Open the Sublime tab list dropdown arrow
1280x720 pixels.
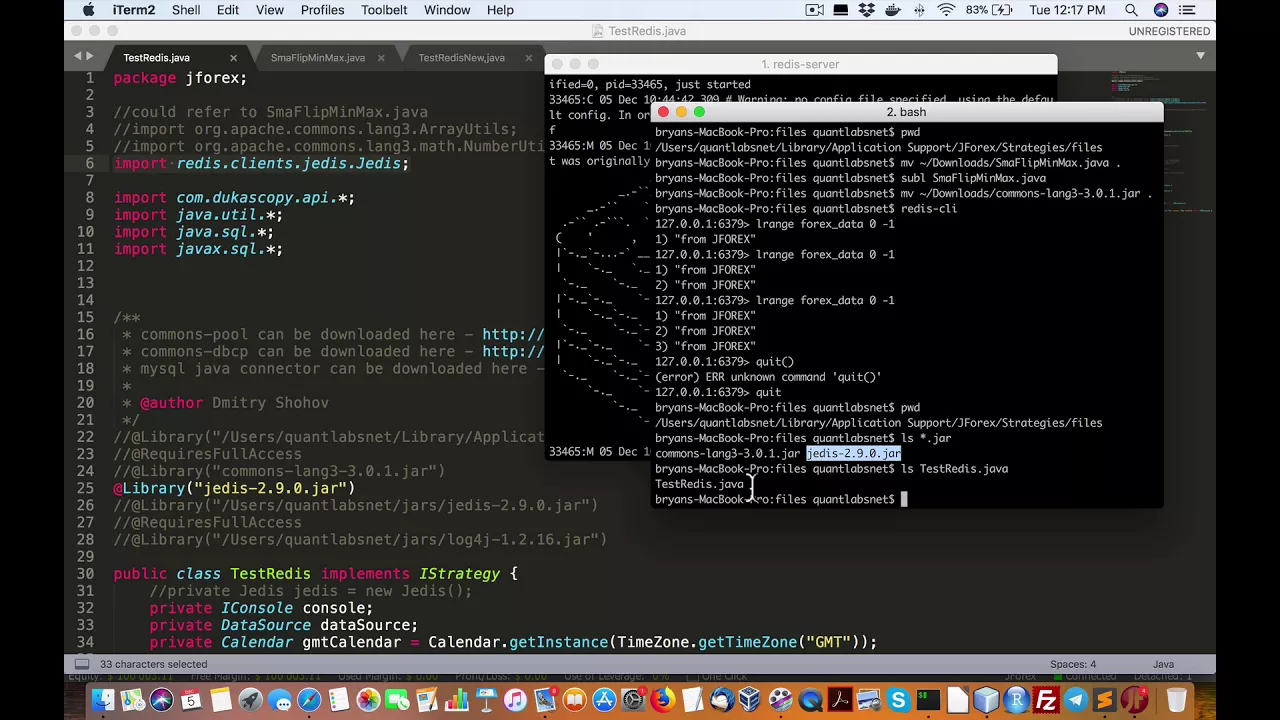pos(1201,56)
